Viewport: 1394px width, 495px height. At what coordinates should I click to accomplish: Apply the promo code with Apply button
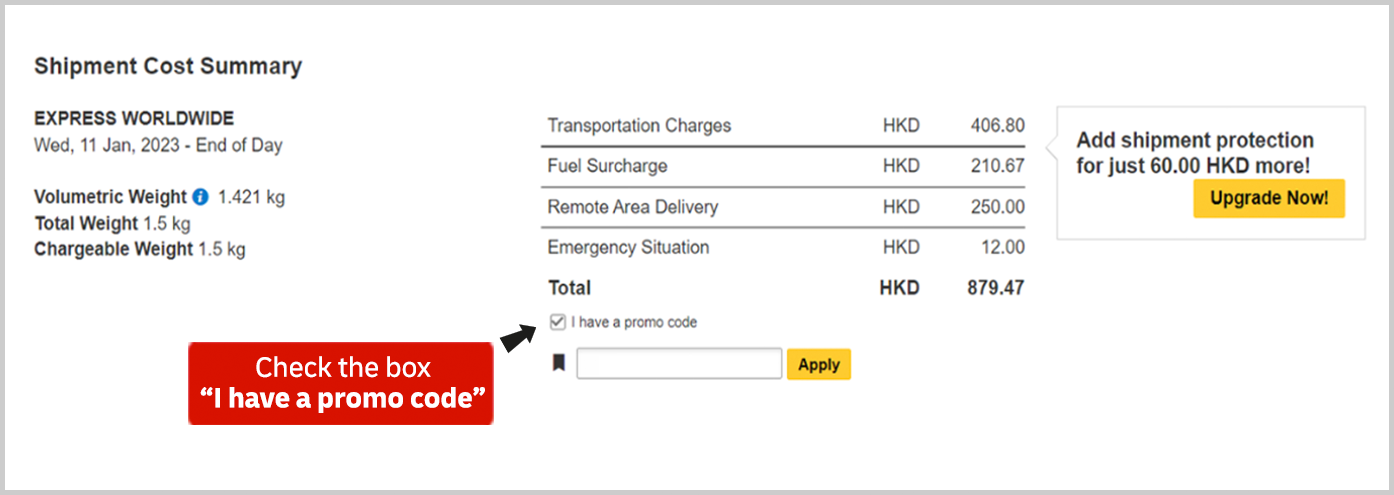pyautogui.click(x=819, y=364)
